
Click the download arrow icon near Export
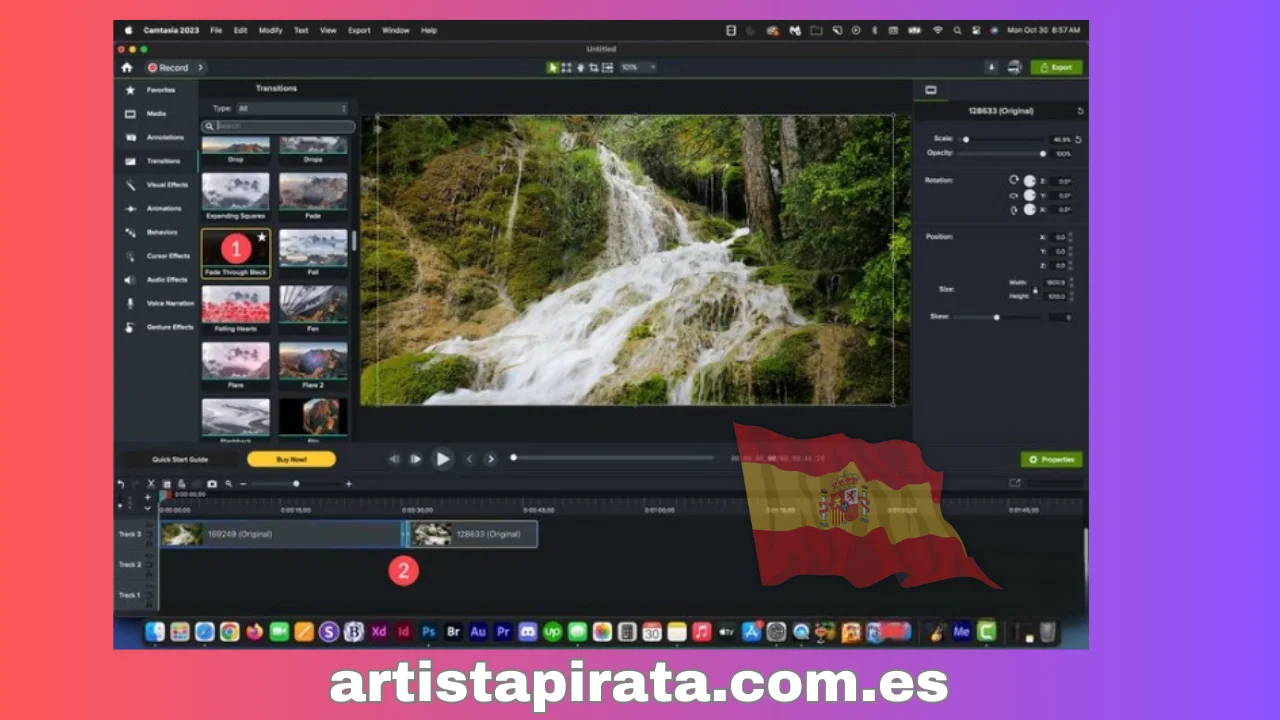pyautogui.click(x=991, y=67)
